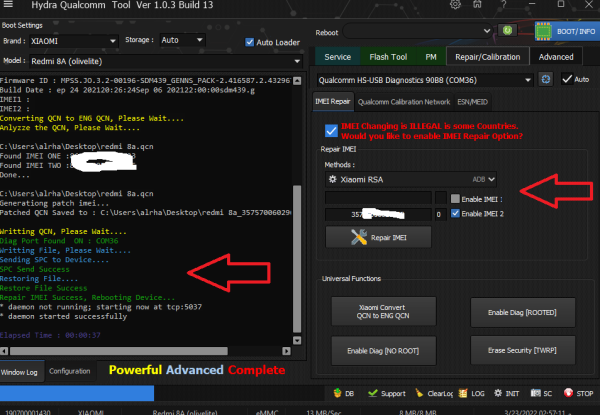This screenshot has width=600, height=415.
Task: Open the ESN/MEID sub-tab
Action: [472, 102]
